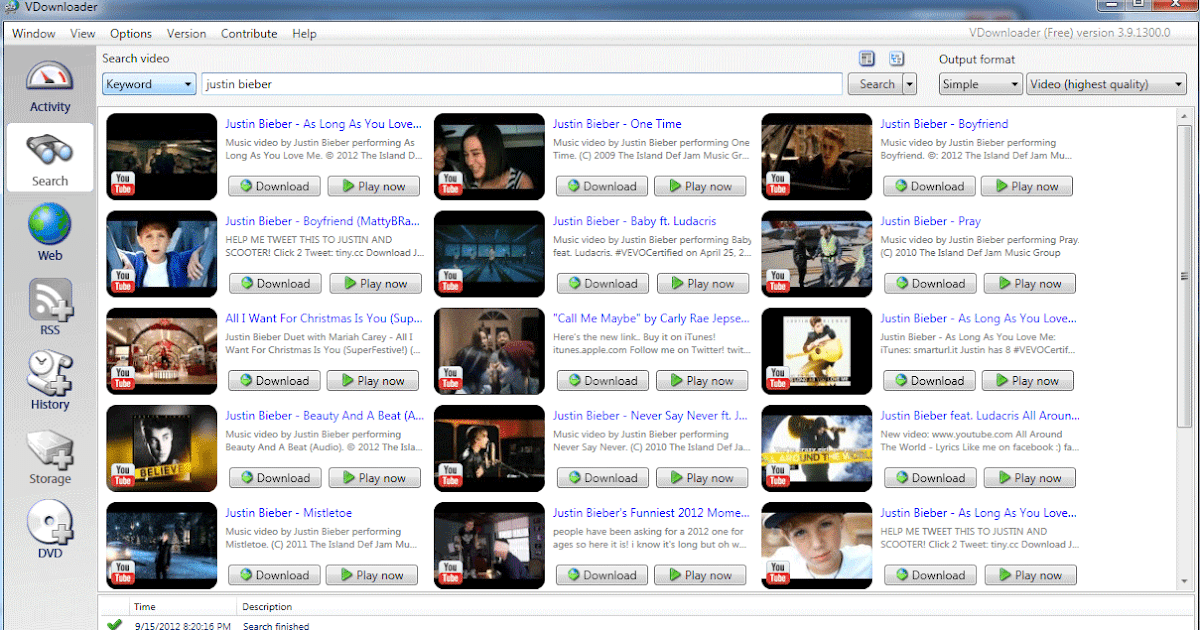Click the All I Want For Christmas thumbnail
The image size is (1200, 630).
pos(161,350)
